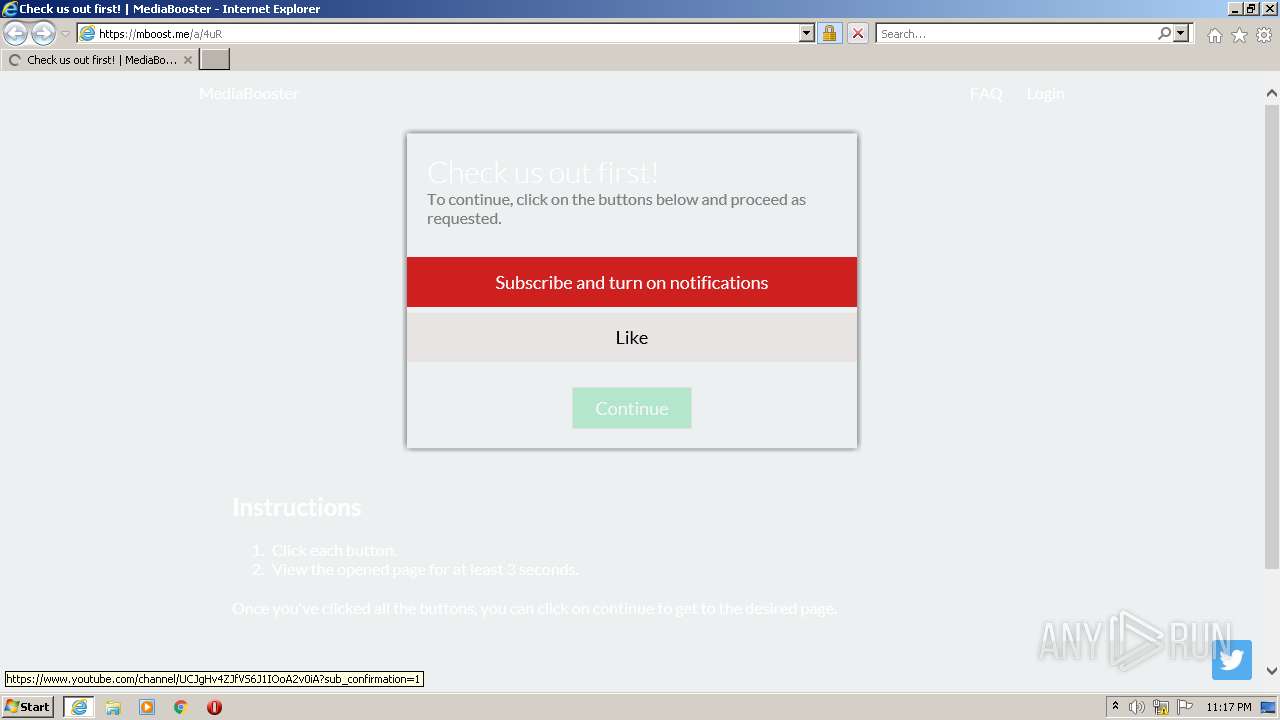Click the Action Center flag icon
1280x720 pixels.
[x=1185, y=707]
